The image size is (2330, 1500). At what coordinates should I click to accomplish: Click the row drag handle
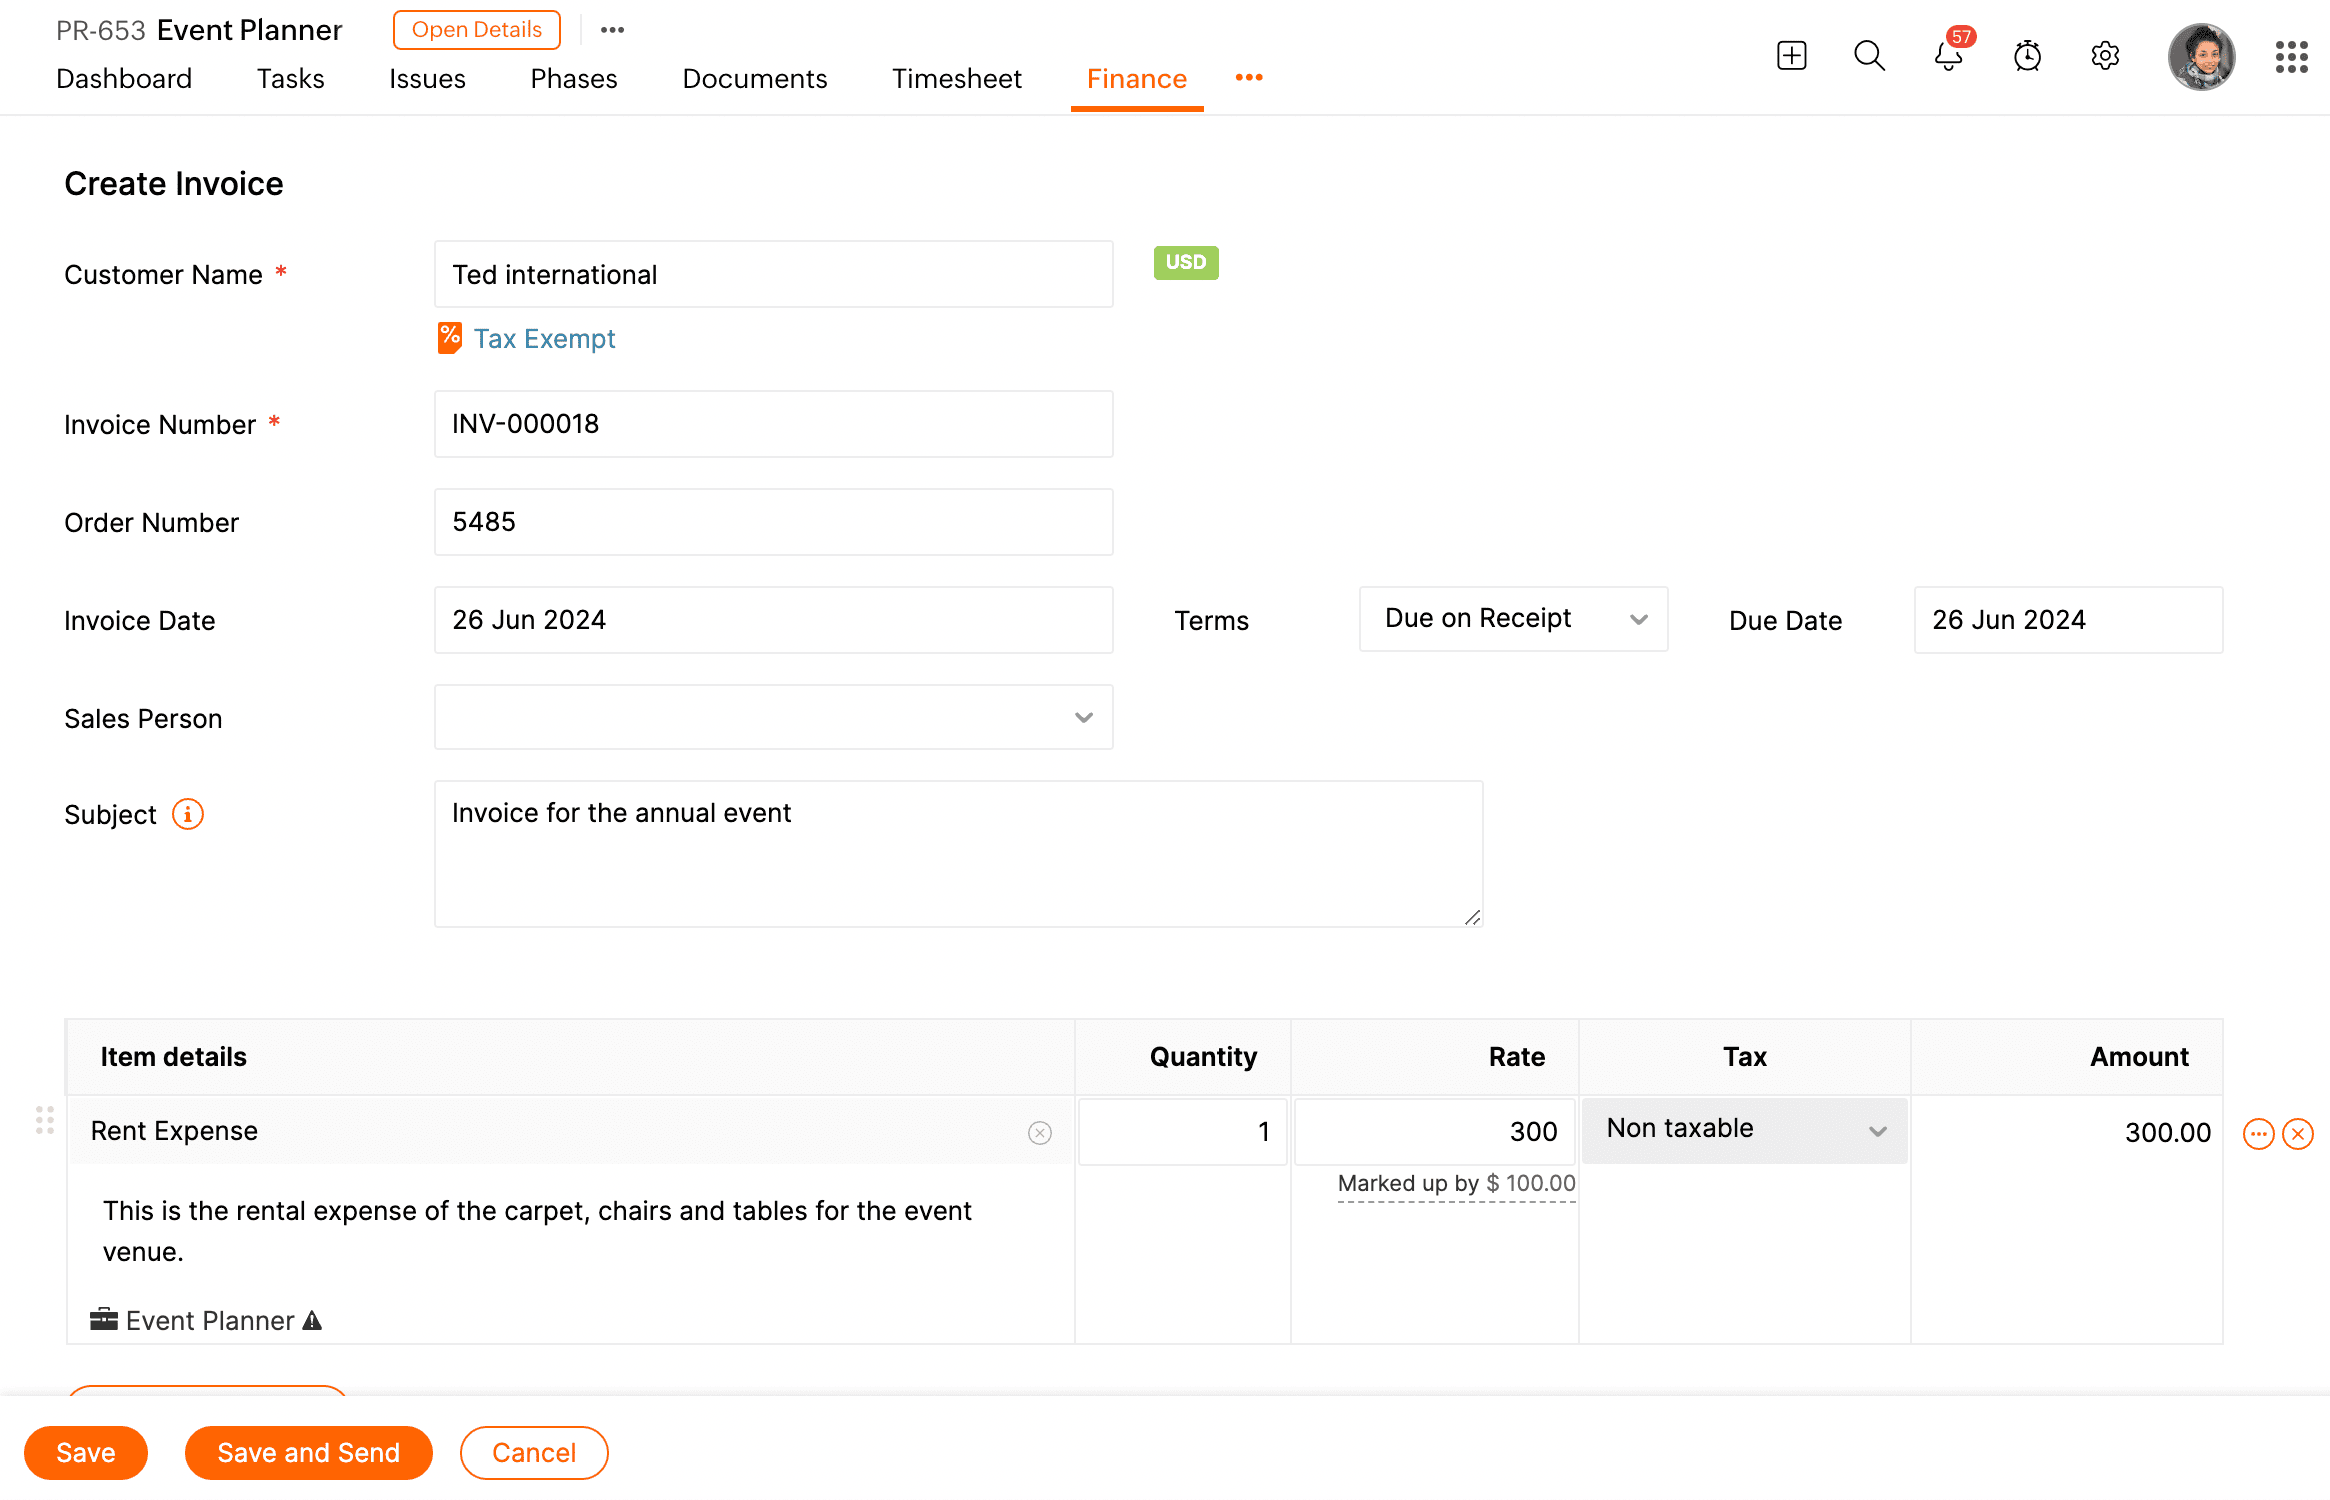(x=44, y=1120)
